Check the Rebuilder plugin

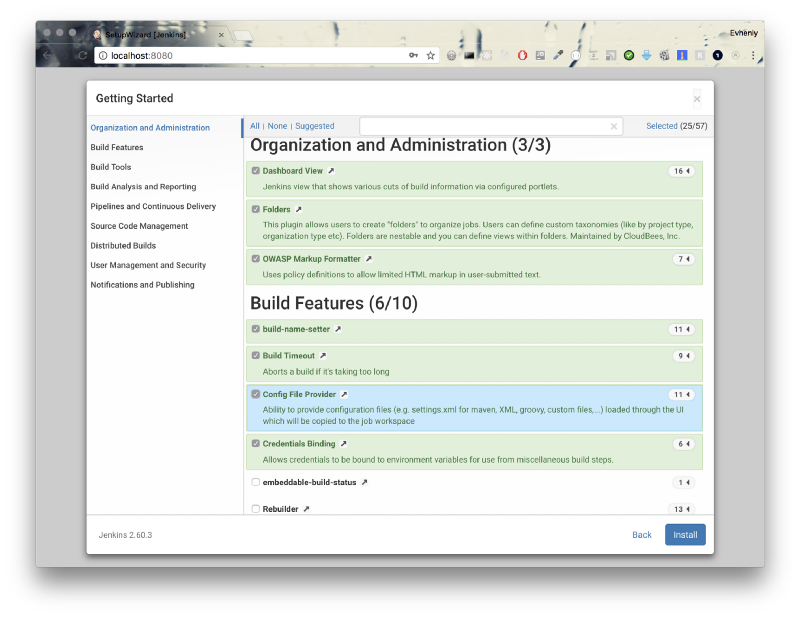point(256,509)
